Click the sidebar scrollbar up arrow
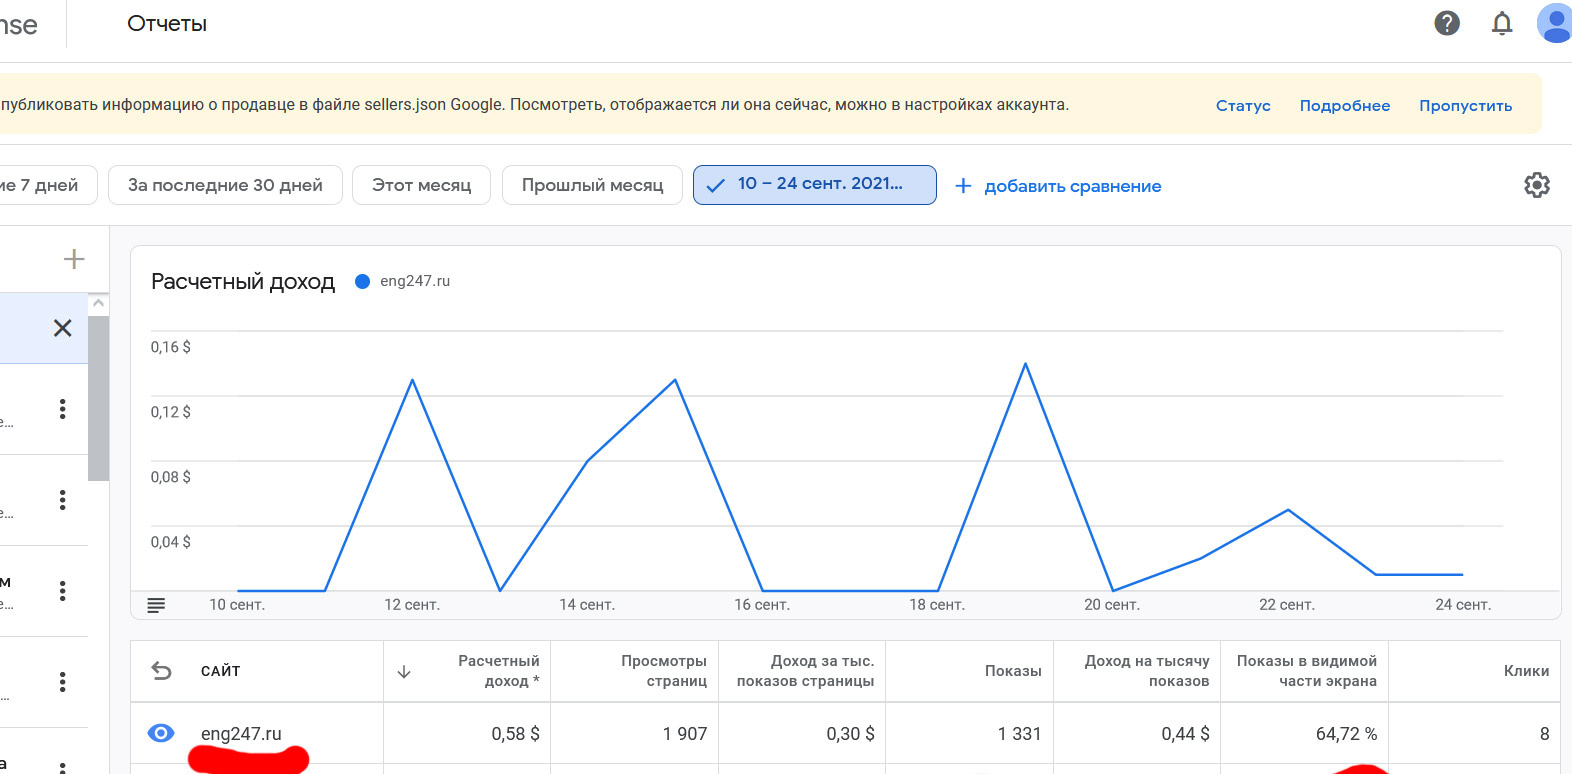The height and width of the screenshot is (774, 1572). click(98, 303)
